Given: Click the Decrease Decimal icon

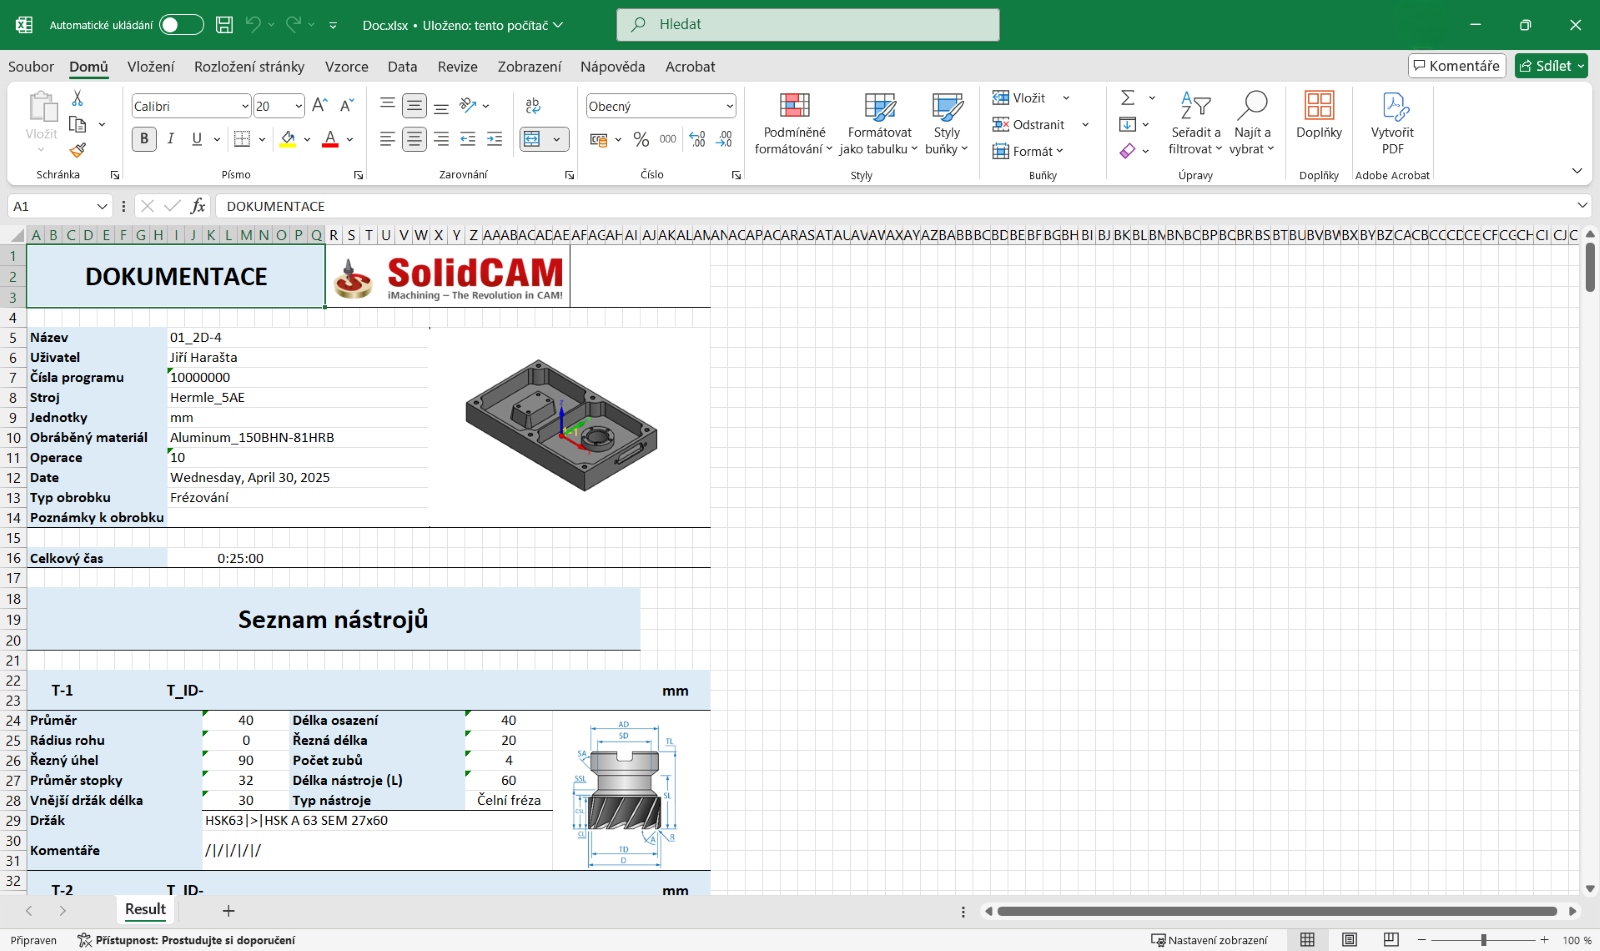Looking at the screenshot, I should pyautogui.click(x=724, y=139).
